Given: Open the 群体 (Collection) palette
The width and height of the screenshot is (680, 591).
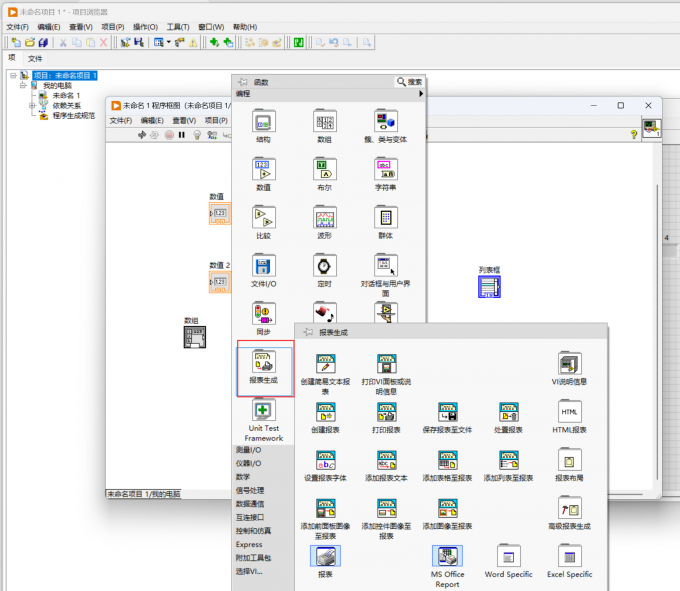Looking at the screenshot, I should 386,217.
